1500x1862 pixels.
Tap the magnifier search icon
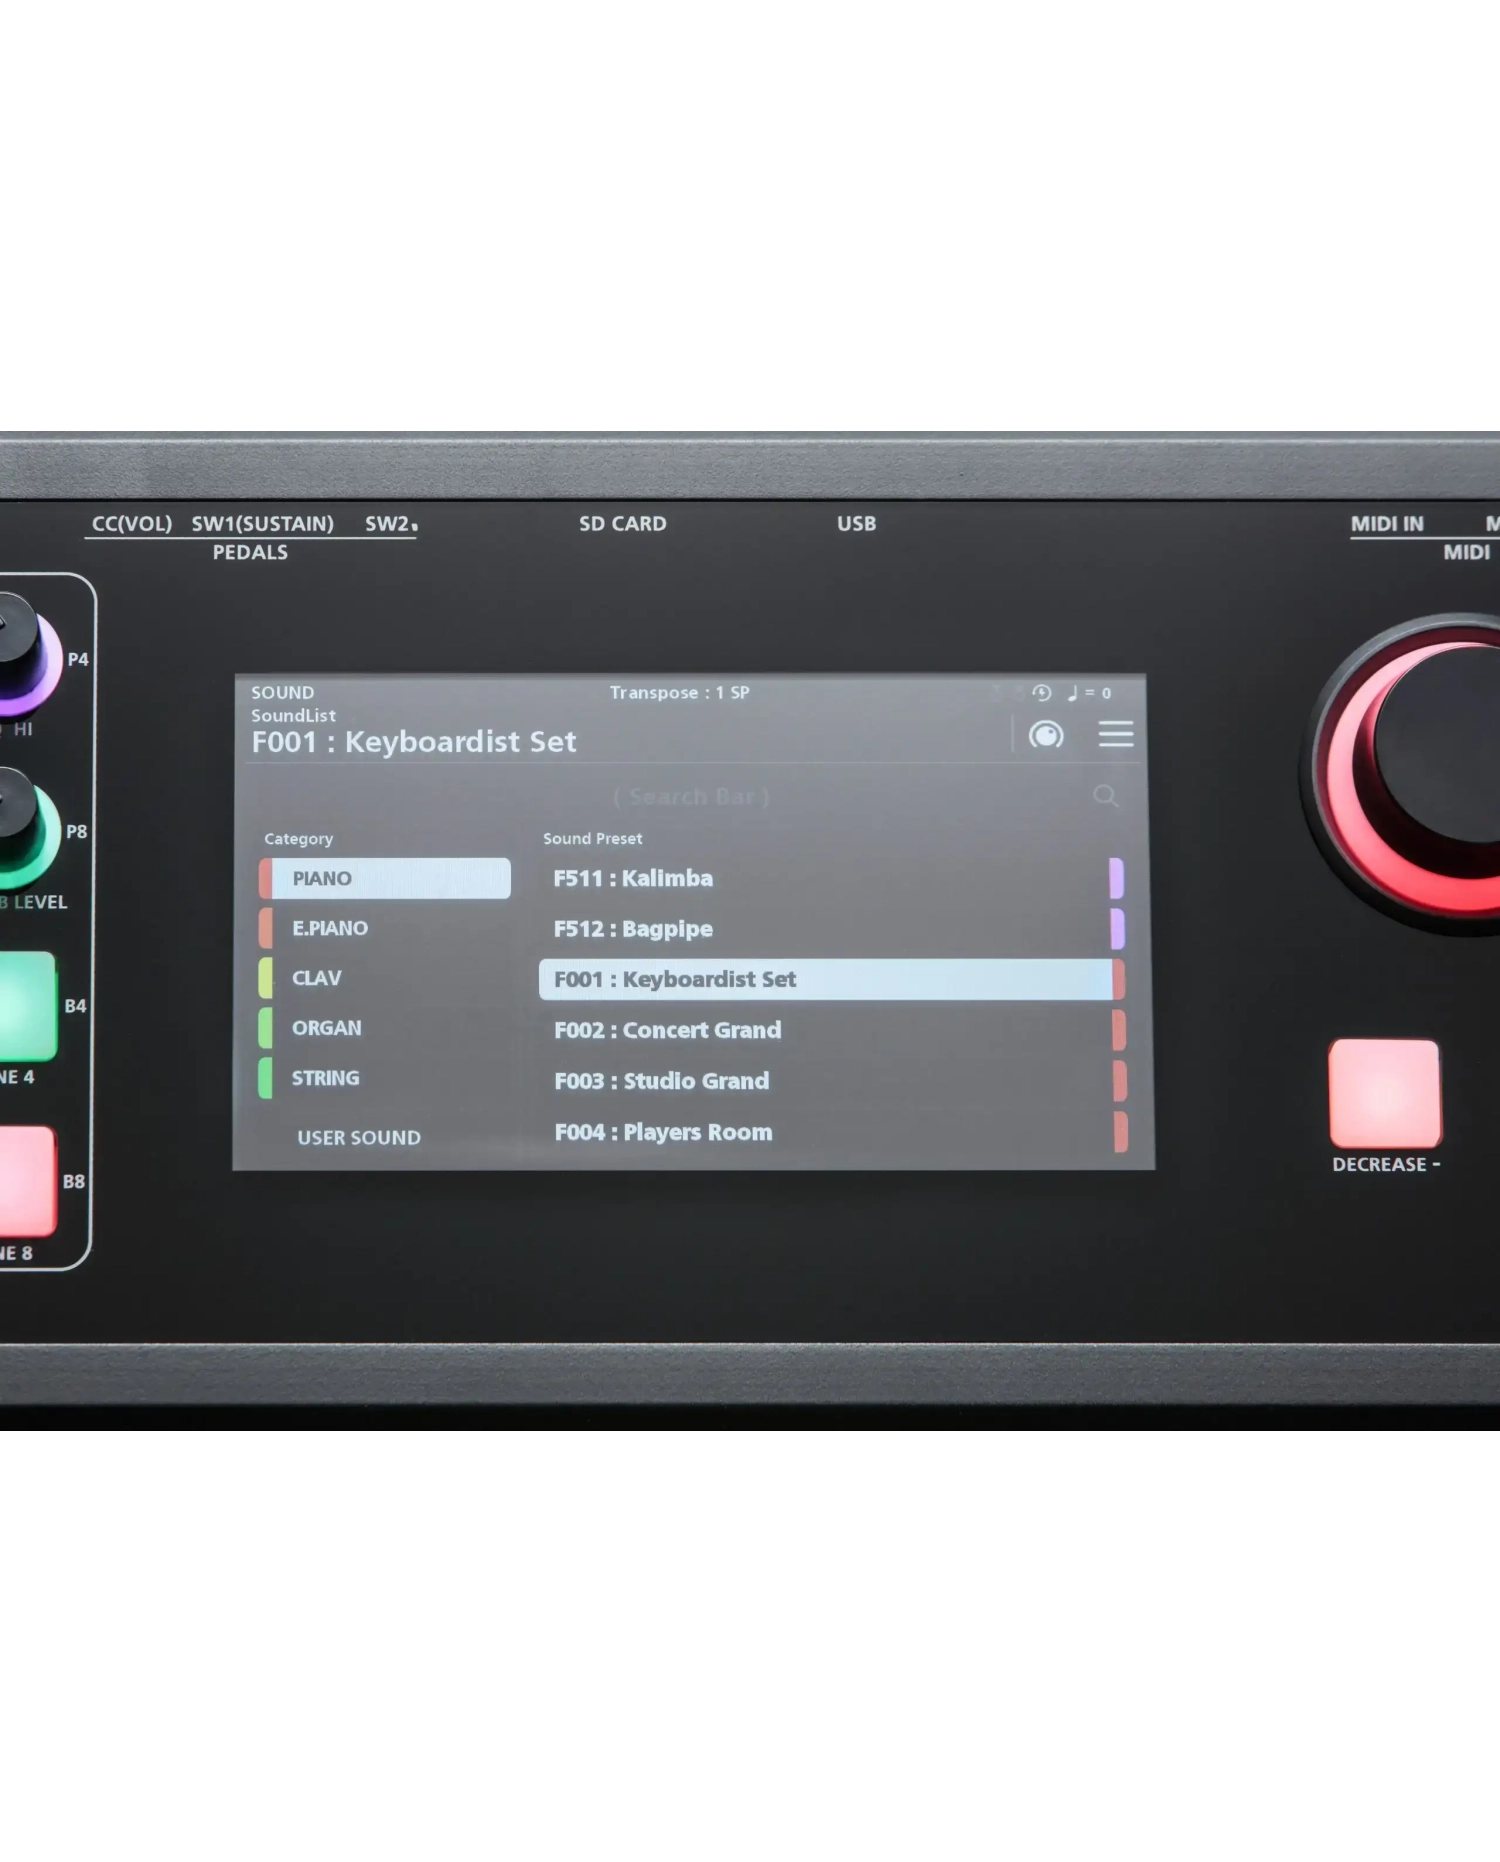(x=1105, y=796)
